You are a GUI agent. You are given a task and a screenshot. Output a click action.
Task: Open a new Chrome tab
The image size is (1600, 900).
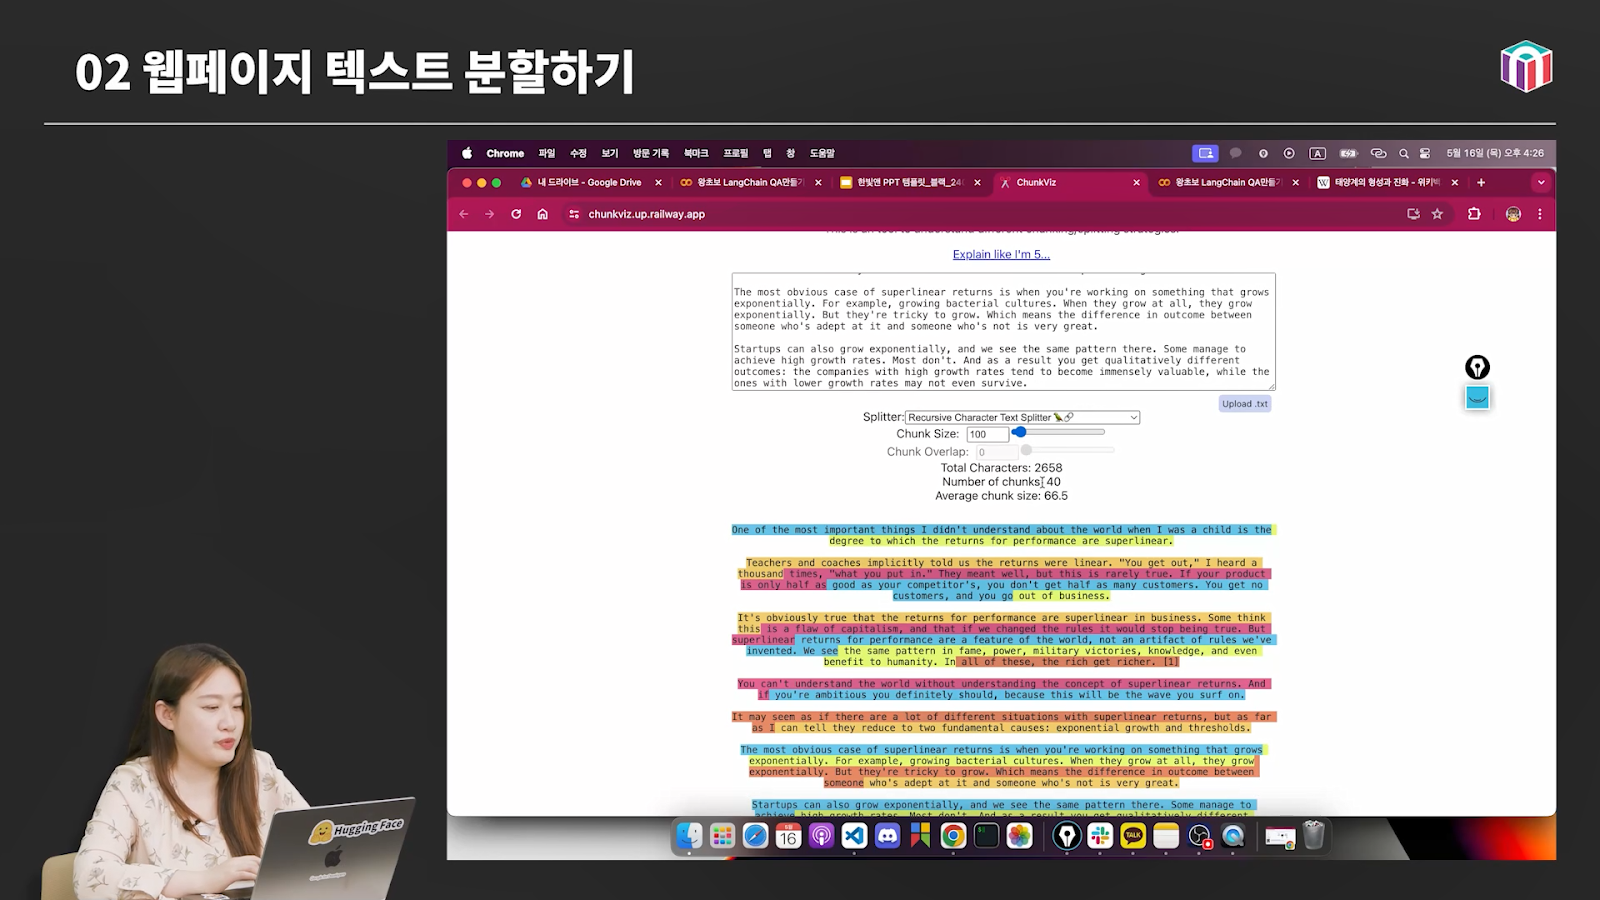coord(1481,183)
